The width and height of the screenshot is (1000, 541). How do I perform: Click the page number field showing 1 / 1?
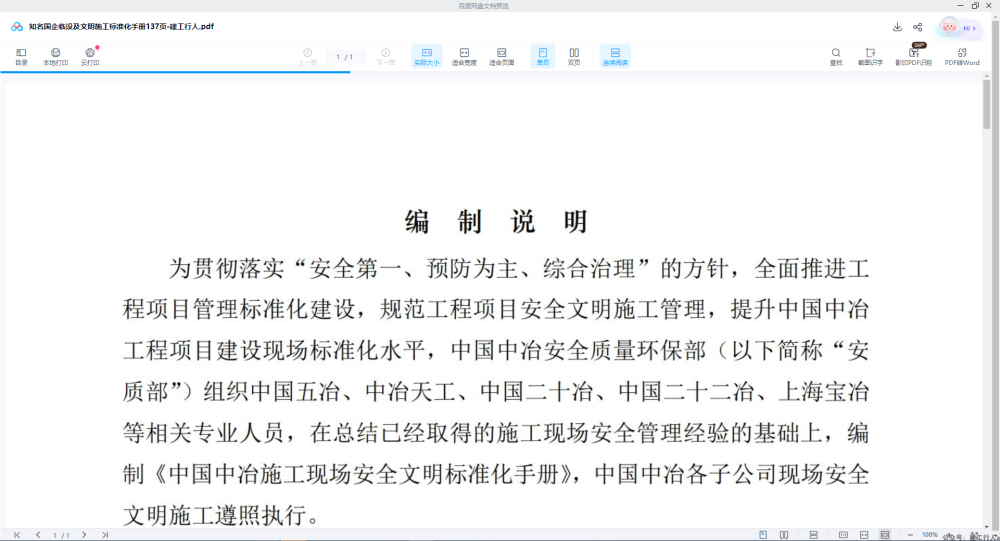(345, 57)
